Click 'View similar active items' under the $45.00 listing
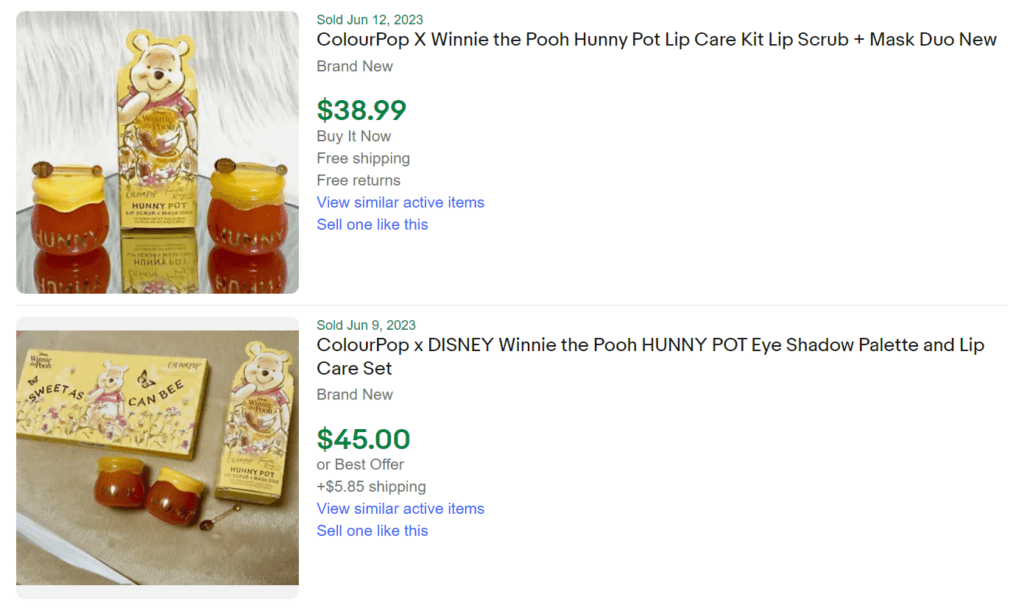The height and width of the screenshot is (608, 1024). tap(400, 508)
